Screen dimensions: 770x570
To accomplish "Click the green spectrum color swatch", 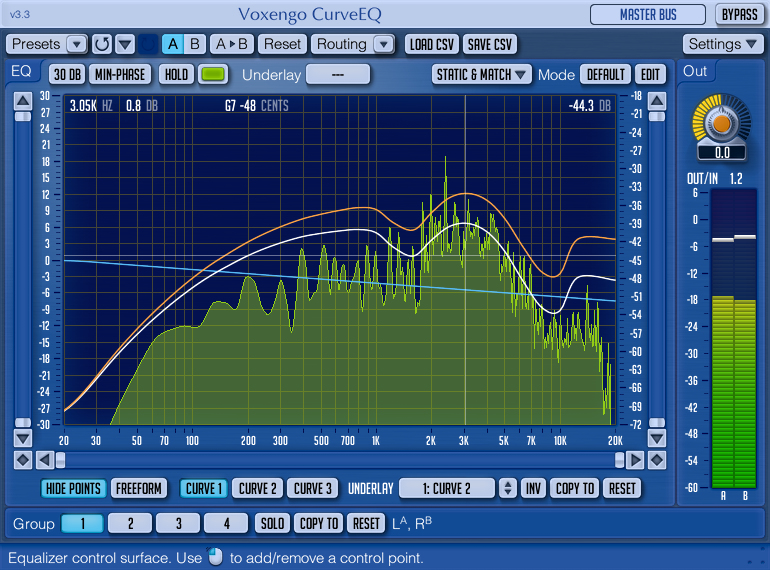I will pos(213,75).
